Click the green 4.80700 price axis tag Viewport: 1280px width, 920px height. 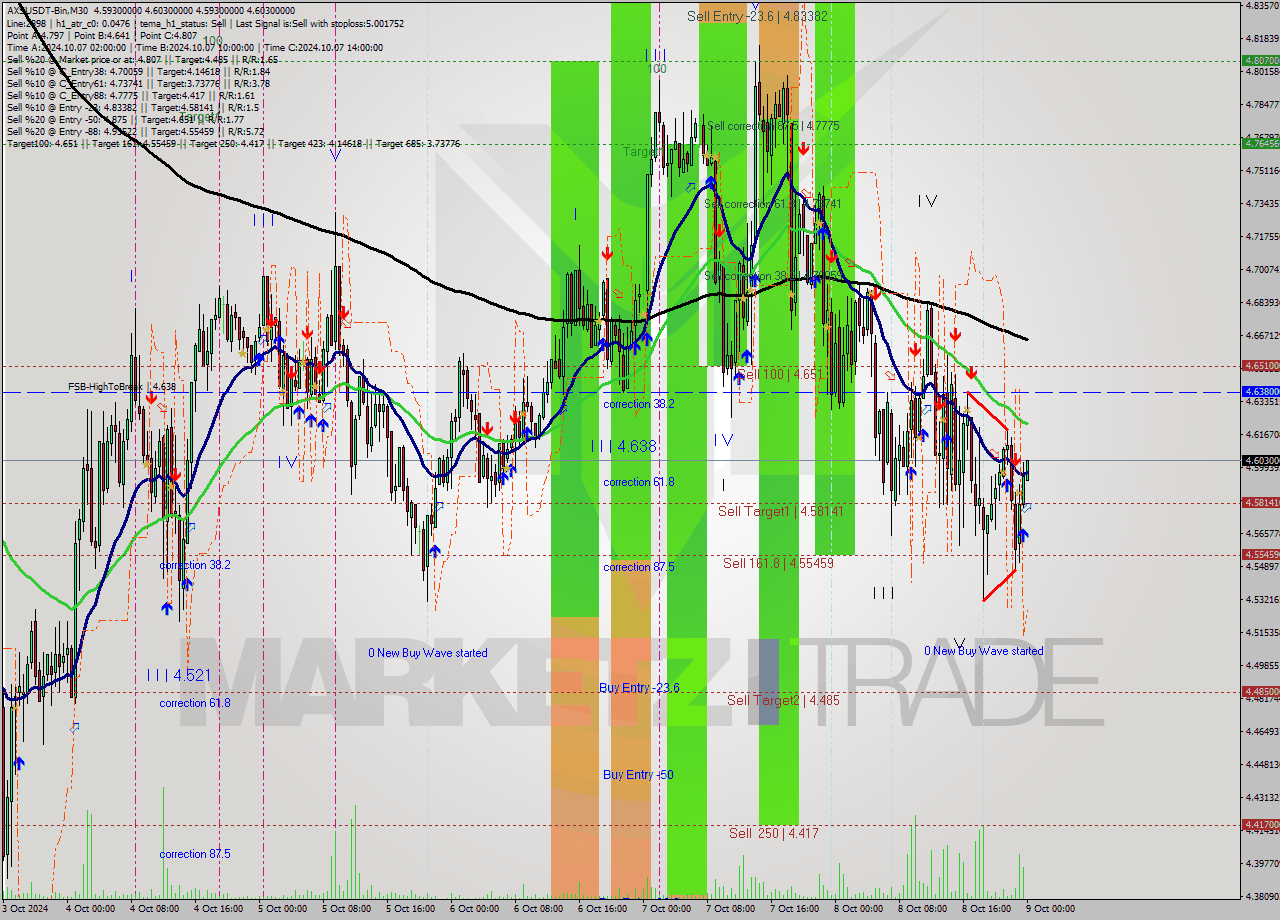pos(1261,60)
